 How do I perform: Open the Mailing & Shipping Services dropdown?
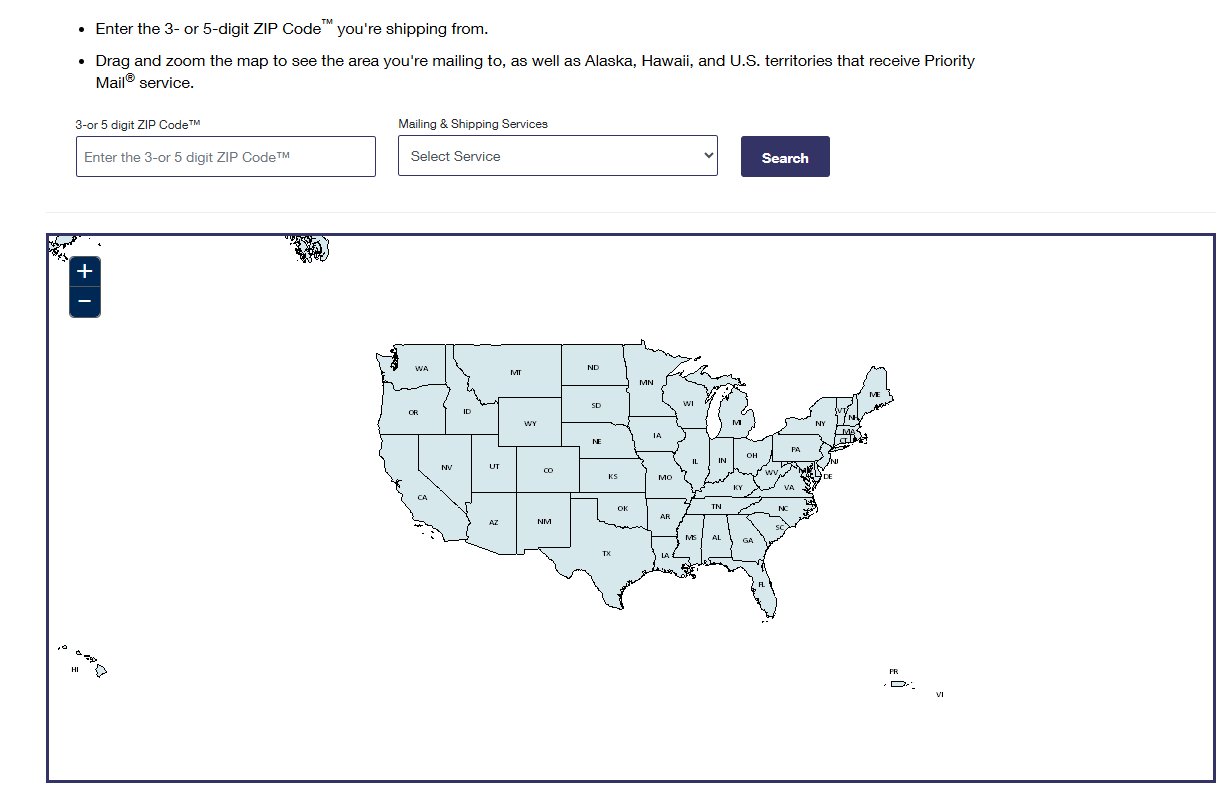click(557, 156)
